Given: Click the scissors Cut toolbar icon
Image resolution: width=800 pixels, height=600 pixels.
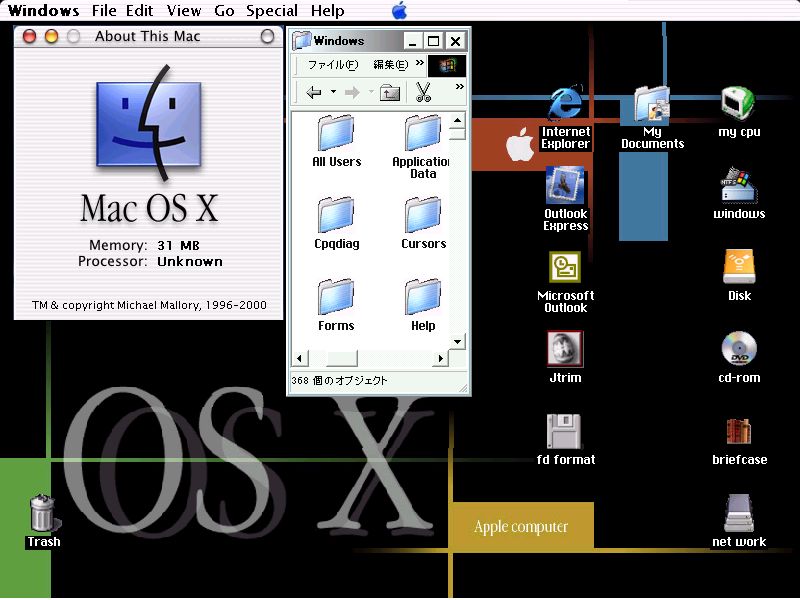Looking at the screenshot, I should point(423,92).
